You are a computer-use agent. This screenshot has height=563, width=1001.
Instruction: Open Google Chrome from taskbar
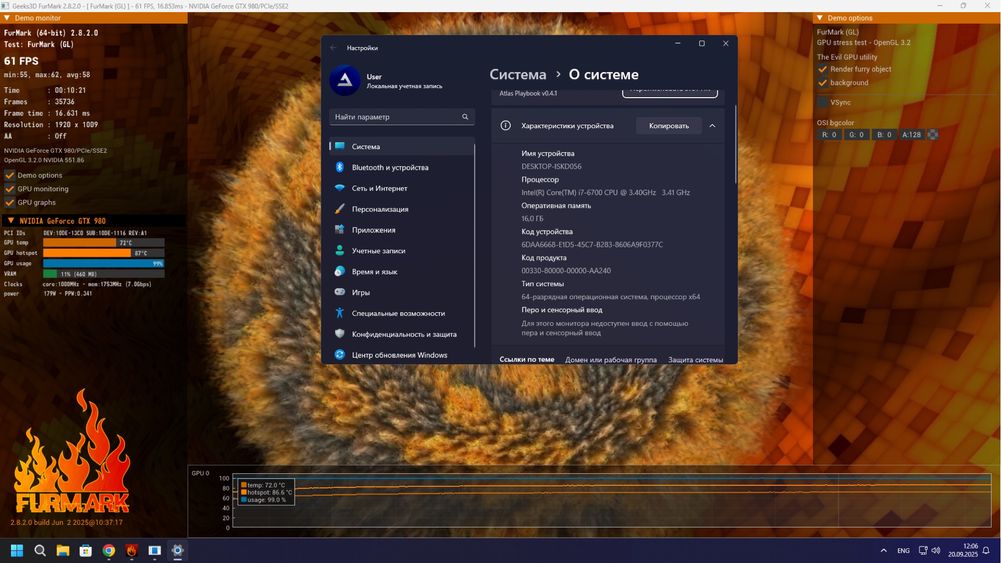[x=109, y=550]
